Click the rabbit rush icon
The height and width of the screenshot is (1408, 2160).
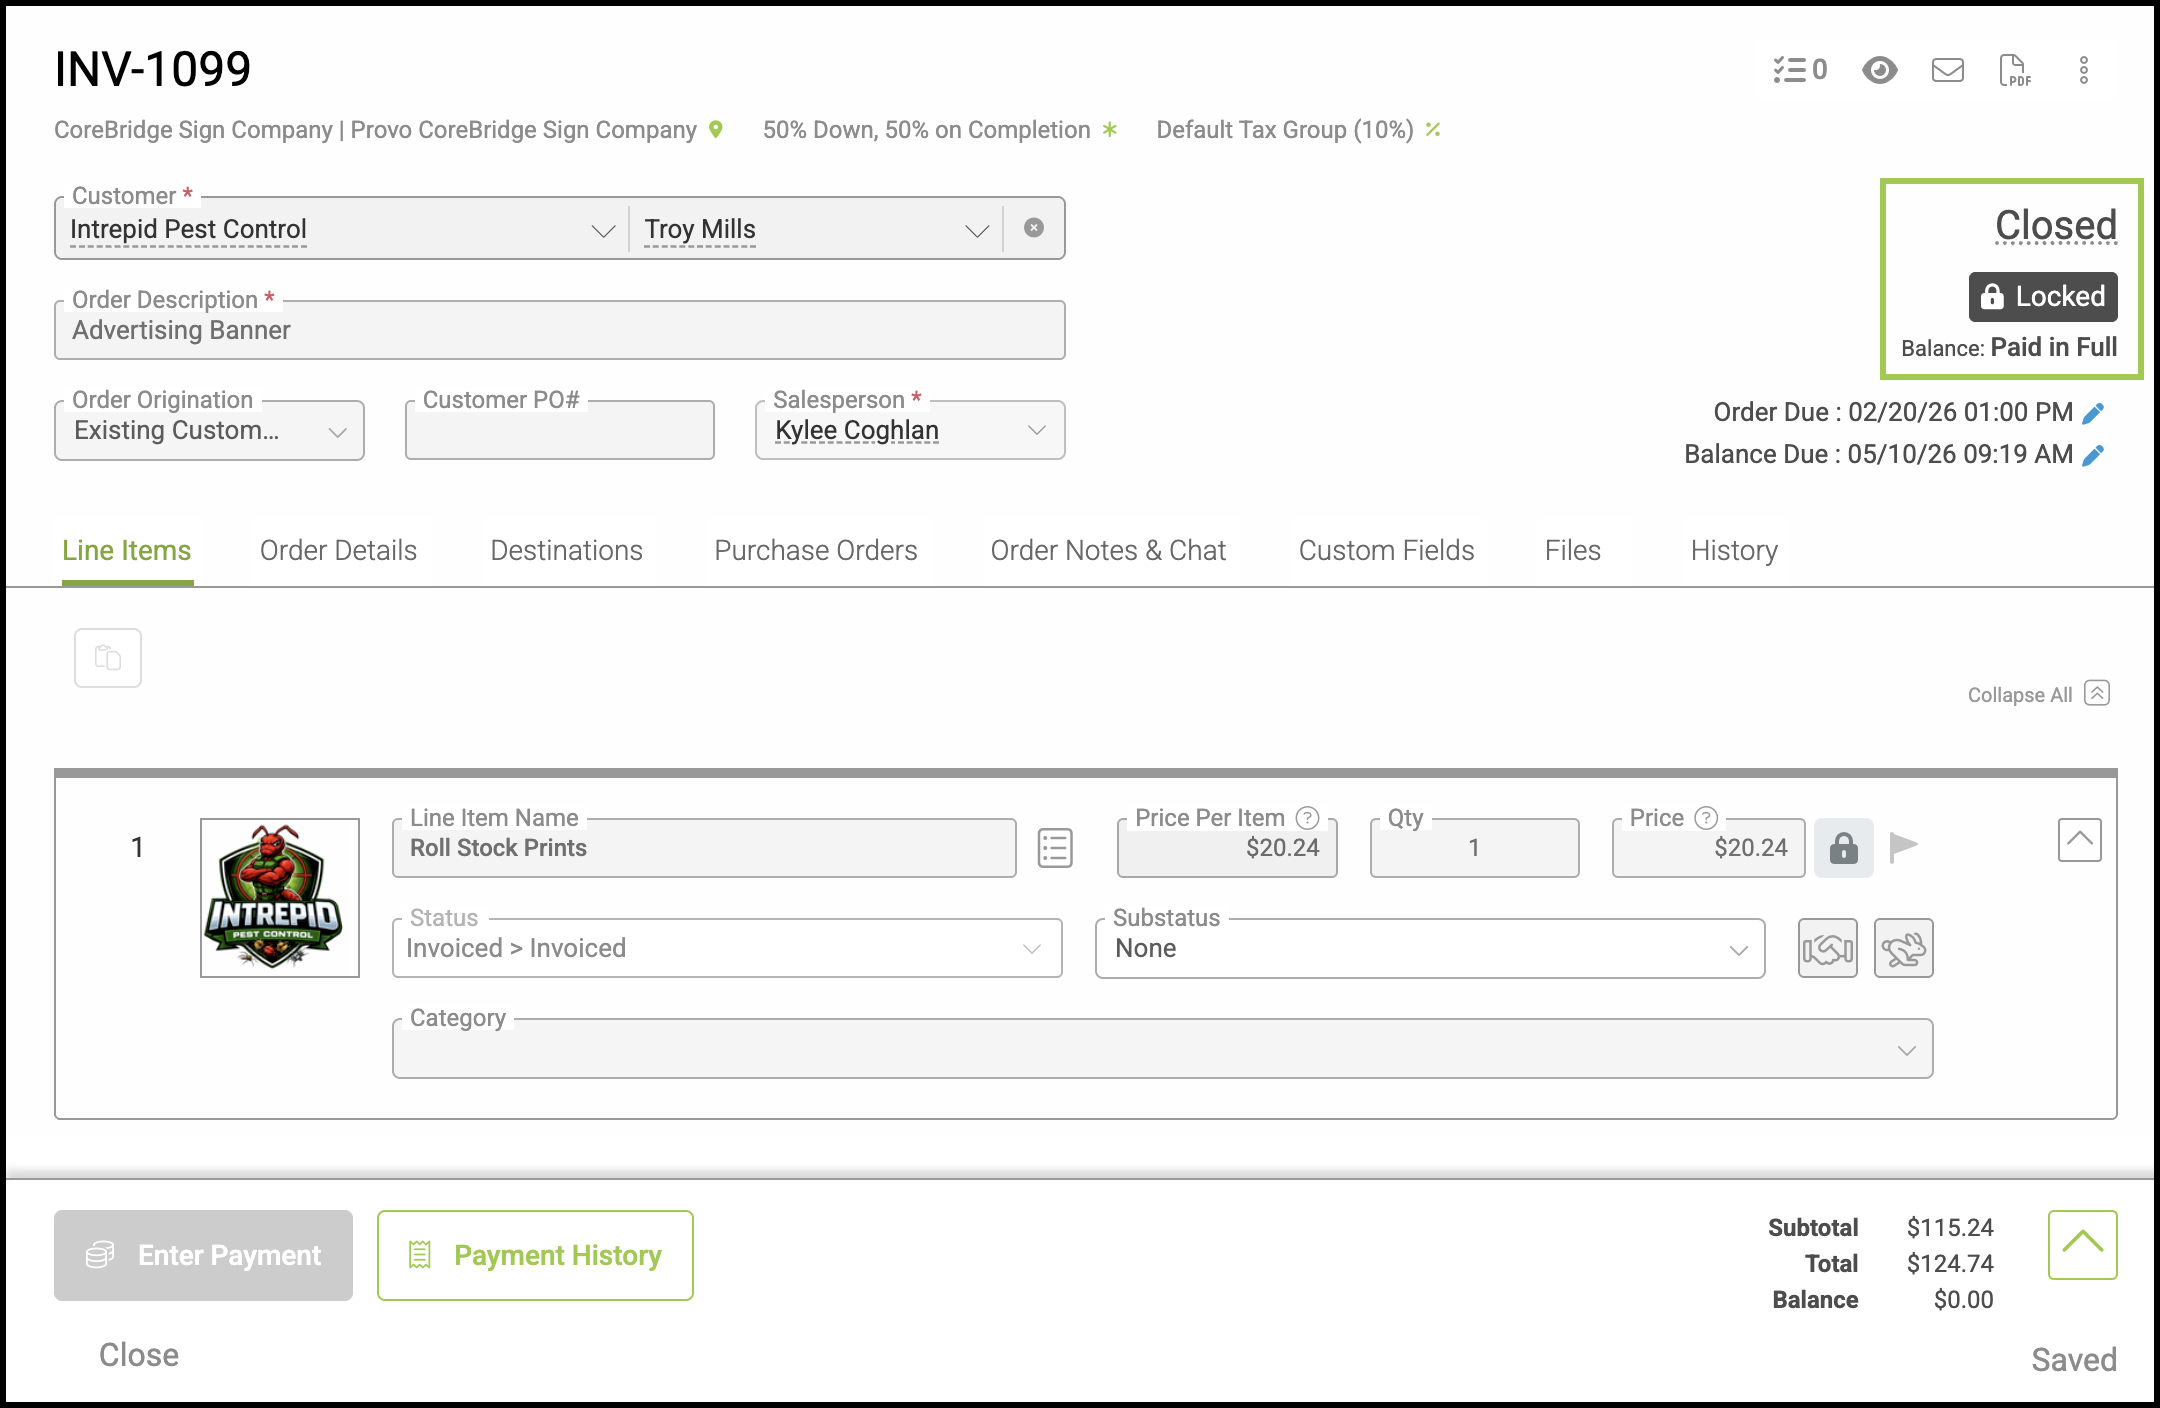(x=1903, y=948)
